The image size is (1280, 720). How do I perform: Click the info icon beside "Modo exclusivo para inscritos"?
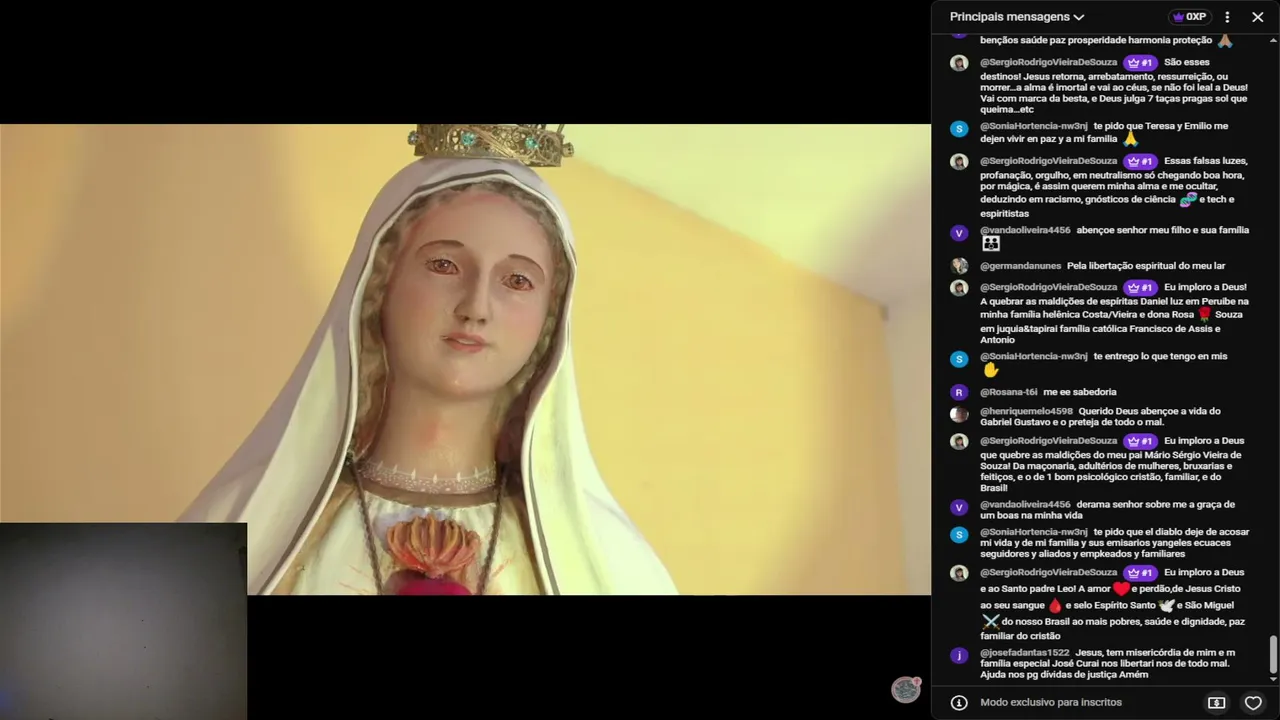(x=959, y=702)
